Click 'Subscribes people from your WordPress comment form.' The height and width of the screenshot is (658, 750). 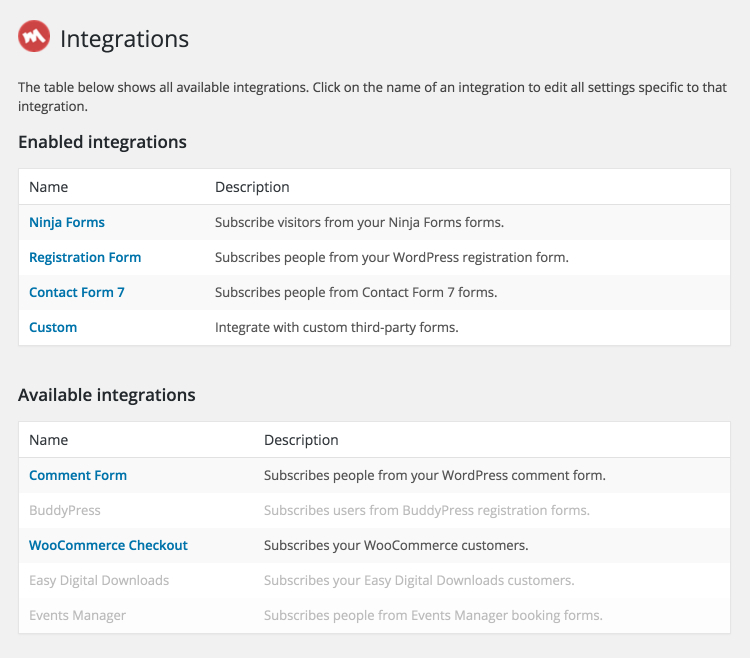point(435,475)
